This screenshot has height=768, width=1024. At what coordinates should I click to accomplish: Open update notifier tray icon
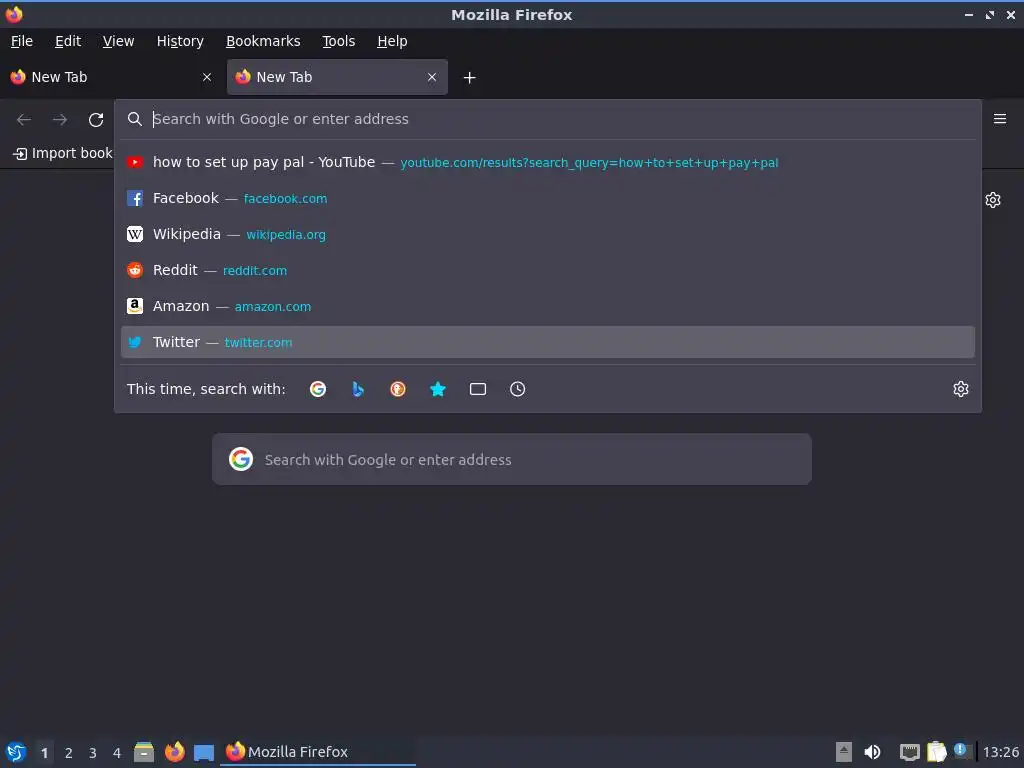pos(961,750)
